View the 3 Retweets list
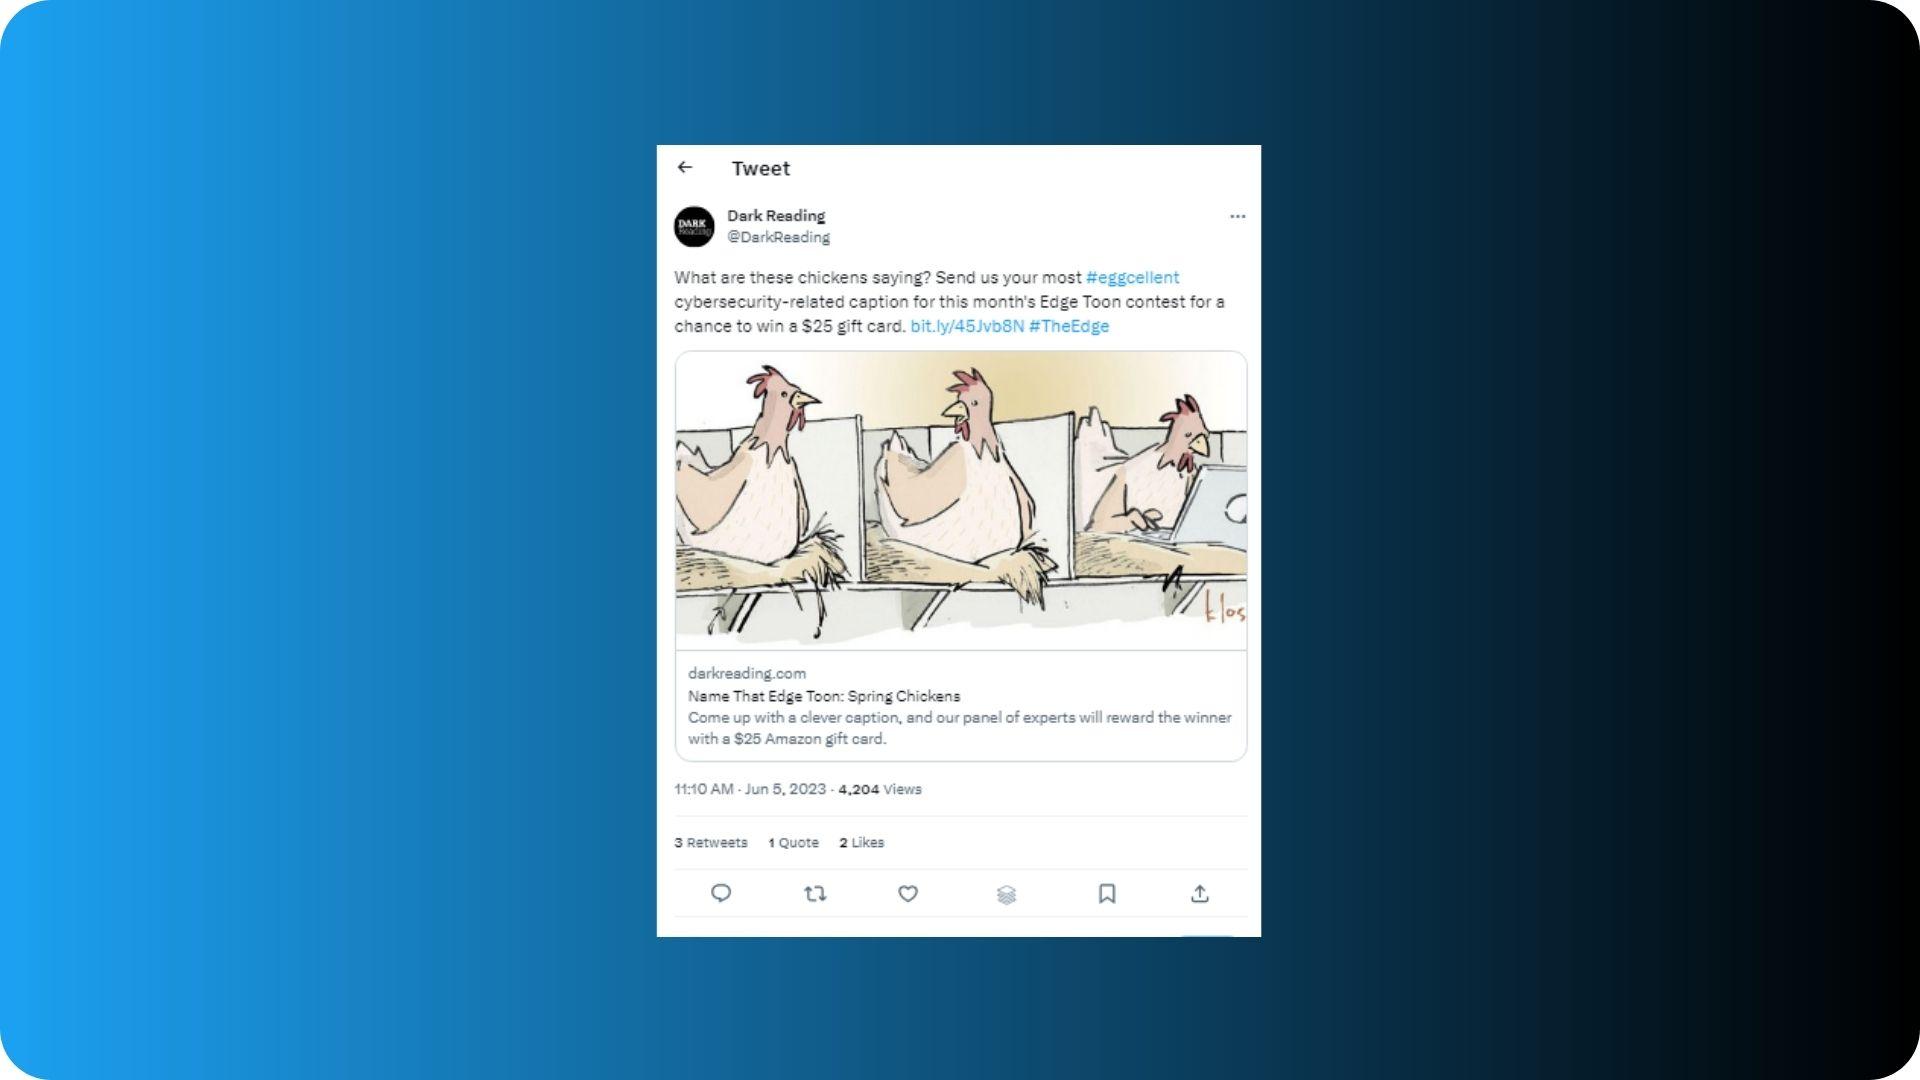The width and height of the screenshot is (1920, 1080). tap(711, 843)
